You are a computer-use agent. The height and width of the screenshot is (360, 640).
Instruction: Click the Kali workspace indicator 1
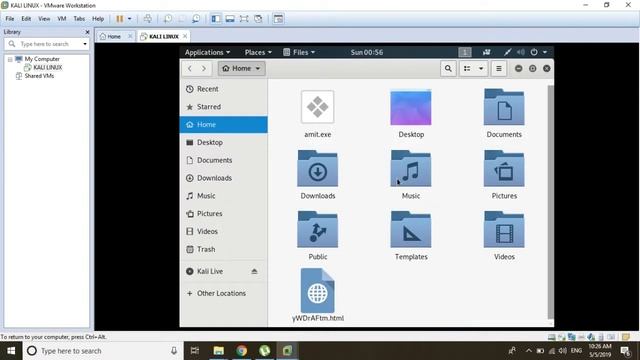point(465,52)
